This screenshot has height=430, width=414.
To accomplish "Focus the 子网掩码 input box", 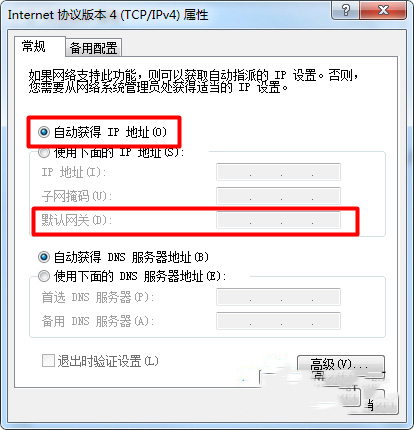I will click(x=278, y=196).
